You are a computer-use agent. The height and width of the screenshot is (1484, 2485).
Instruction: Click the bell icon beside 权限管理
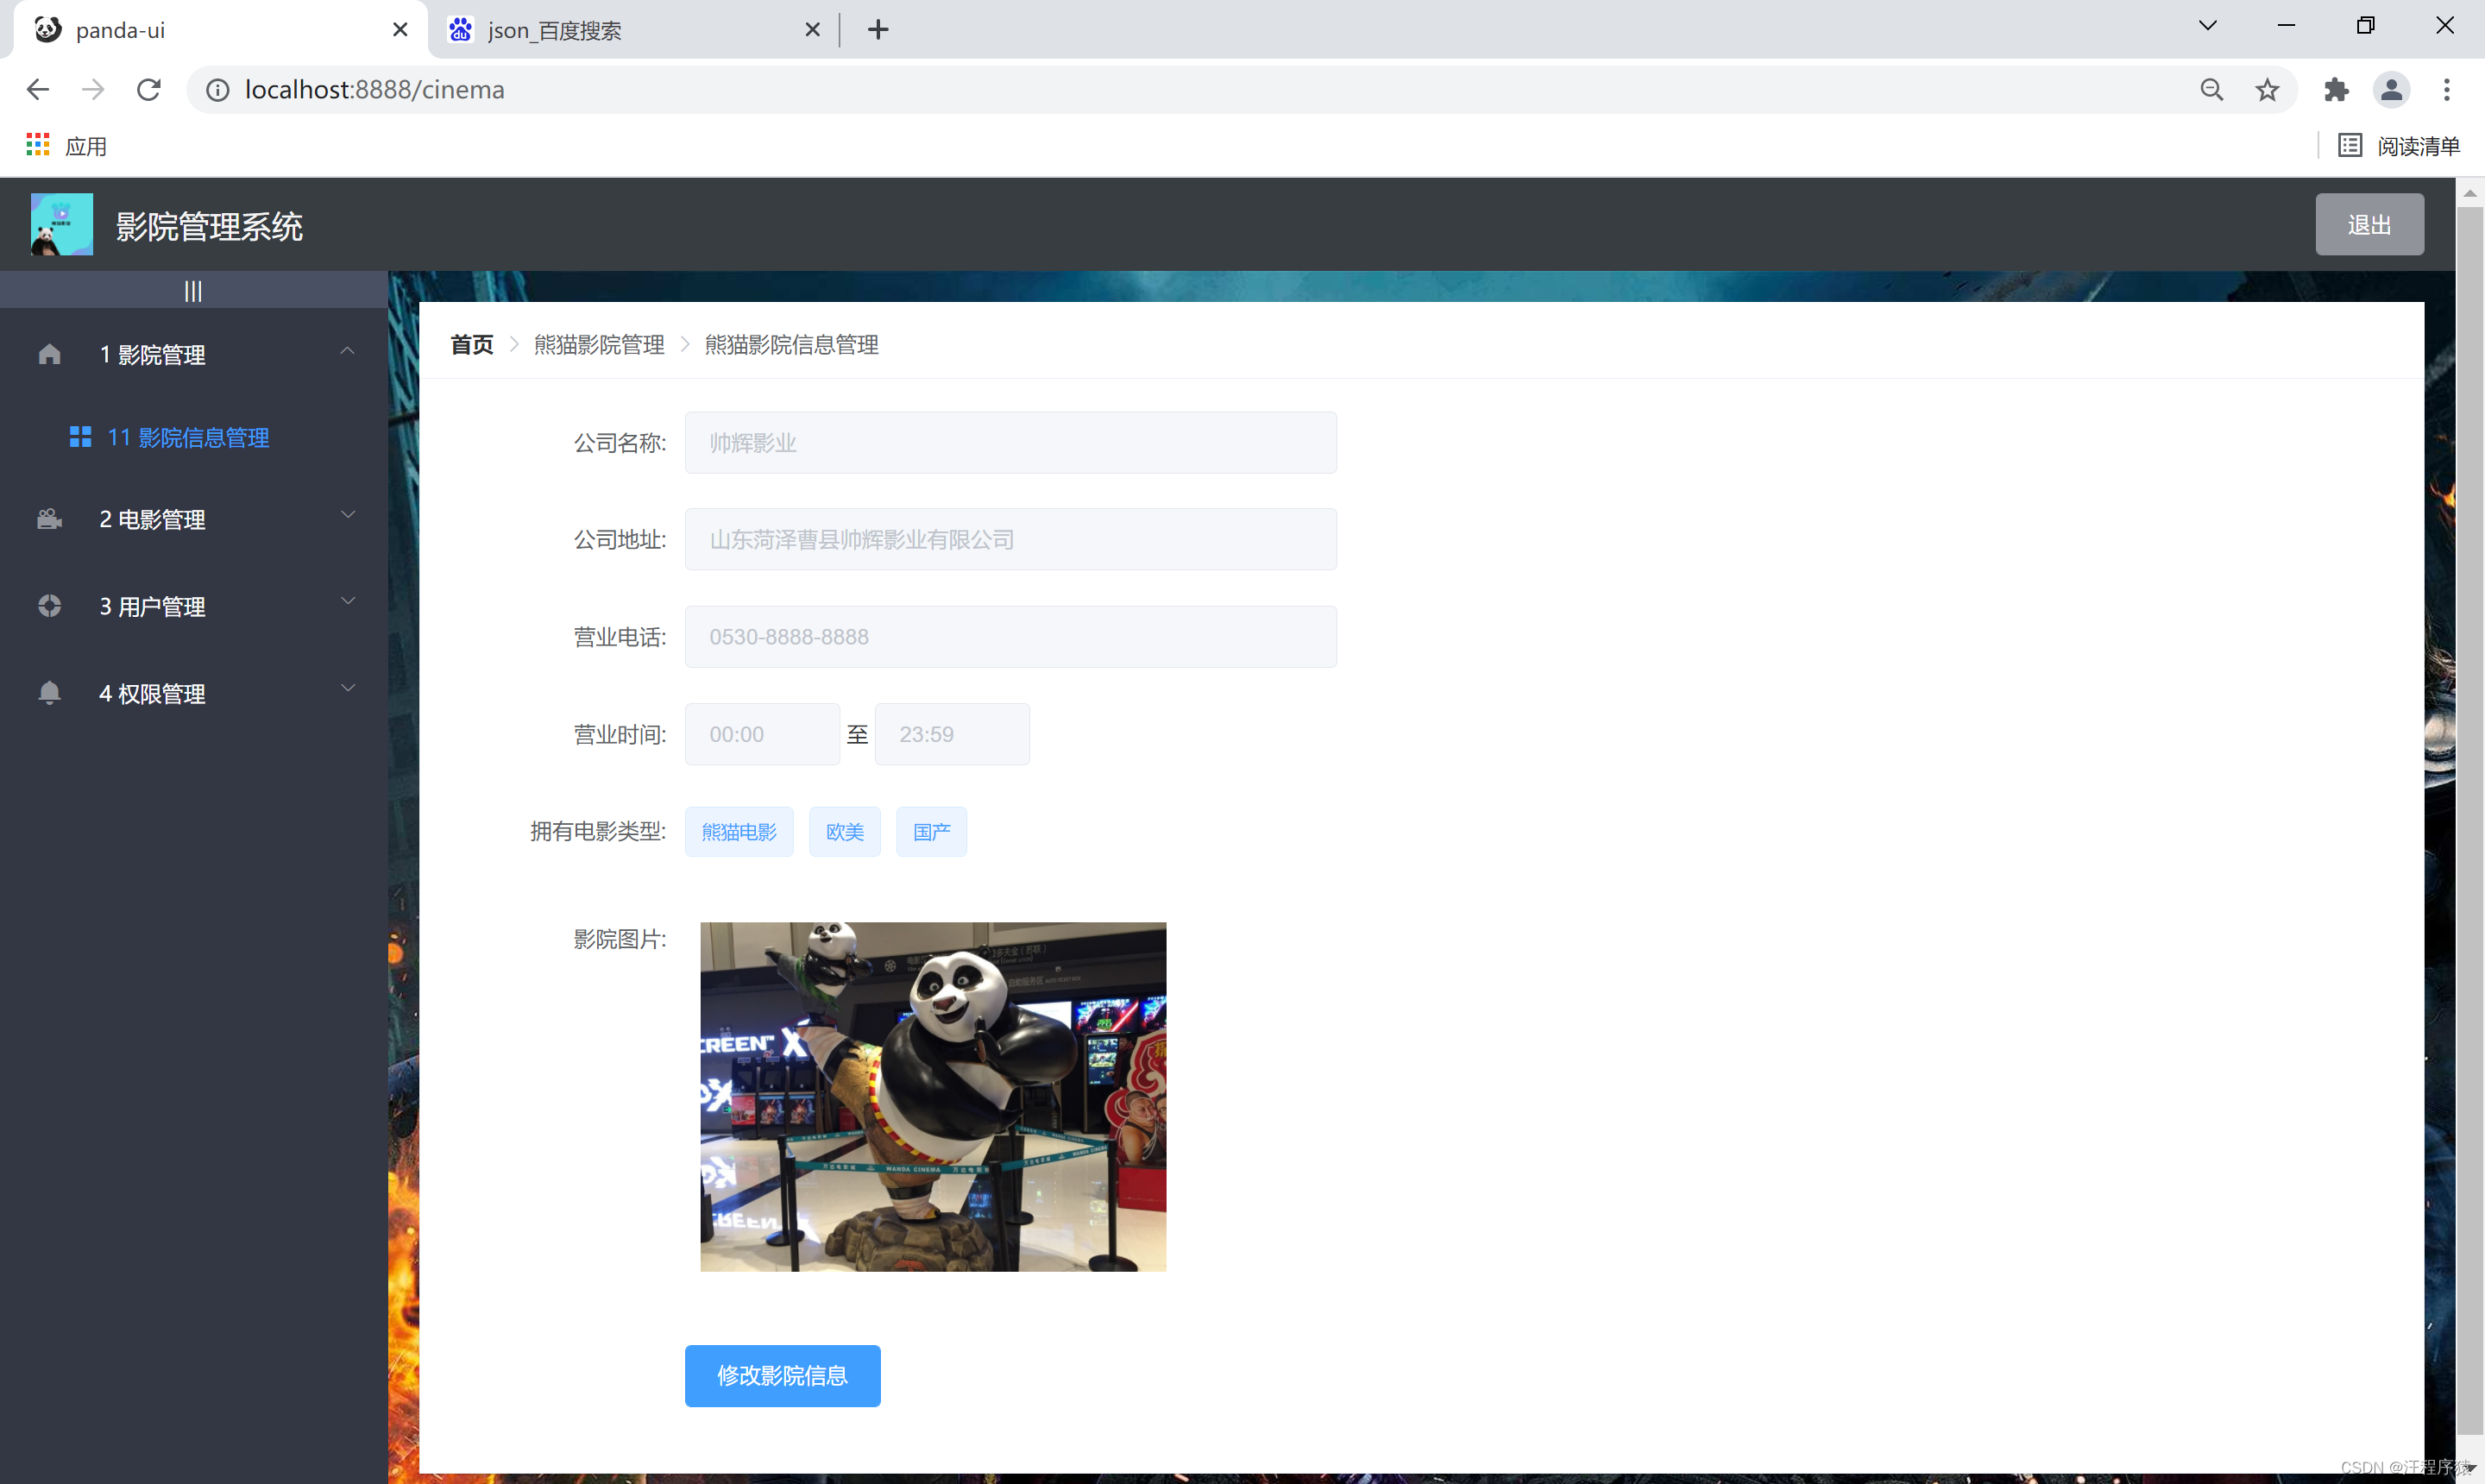tap(49, 693)
